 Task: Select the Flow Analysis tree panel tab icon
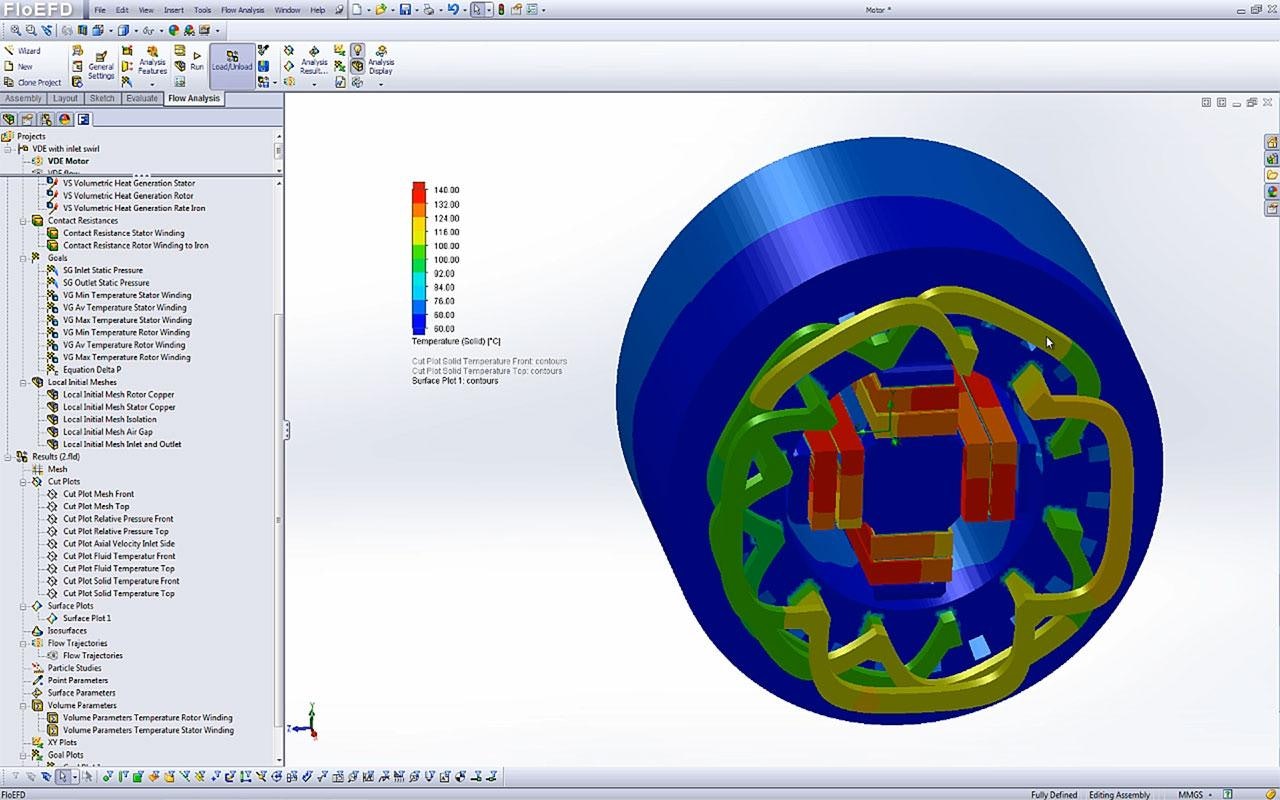click(x=84, y=119)
